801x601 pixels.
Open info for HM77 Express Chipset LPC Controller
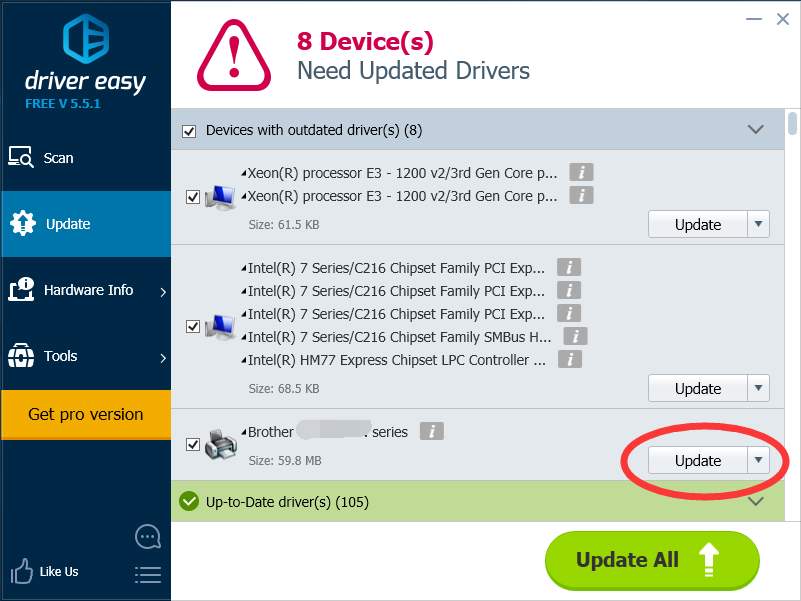570,359
